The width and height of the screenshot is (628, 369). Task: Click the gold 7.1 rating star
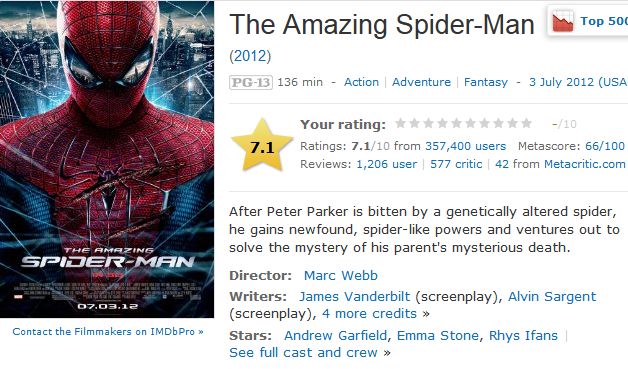point(262,145)
